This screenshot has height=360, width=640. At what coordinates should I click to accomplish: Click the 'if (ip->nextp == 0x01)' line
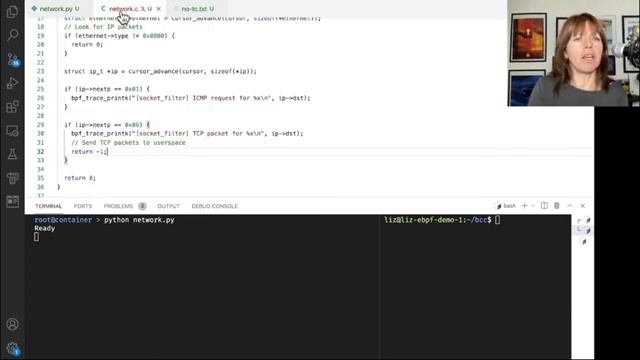click(107, 89)
